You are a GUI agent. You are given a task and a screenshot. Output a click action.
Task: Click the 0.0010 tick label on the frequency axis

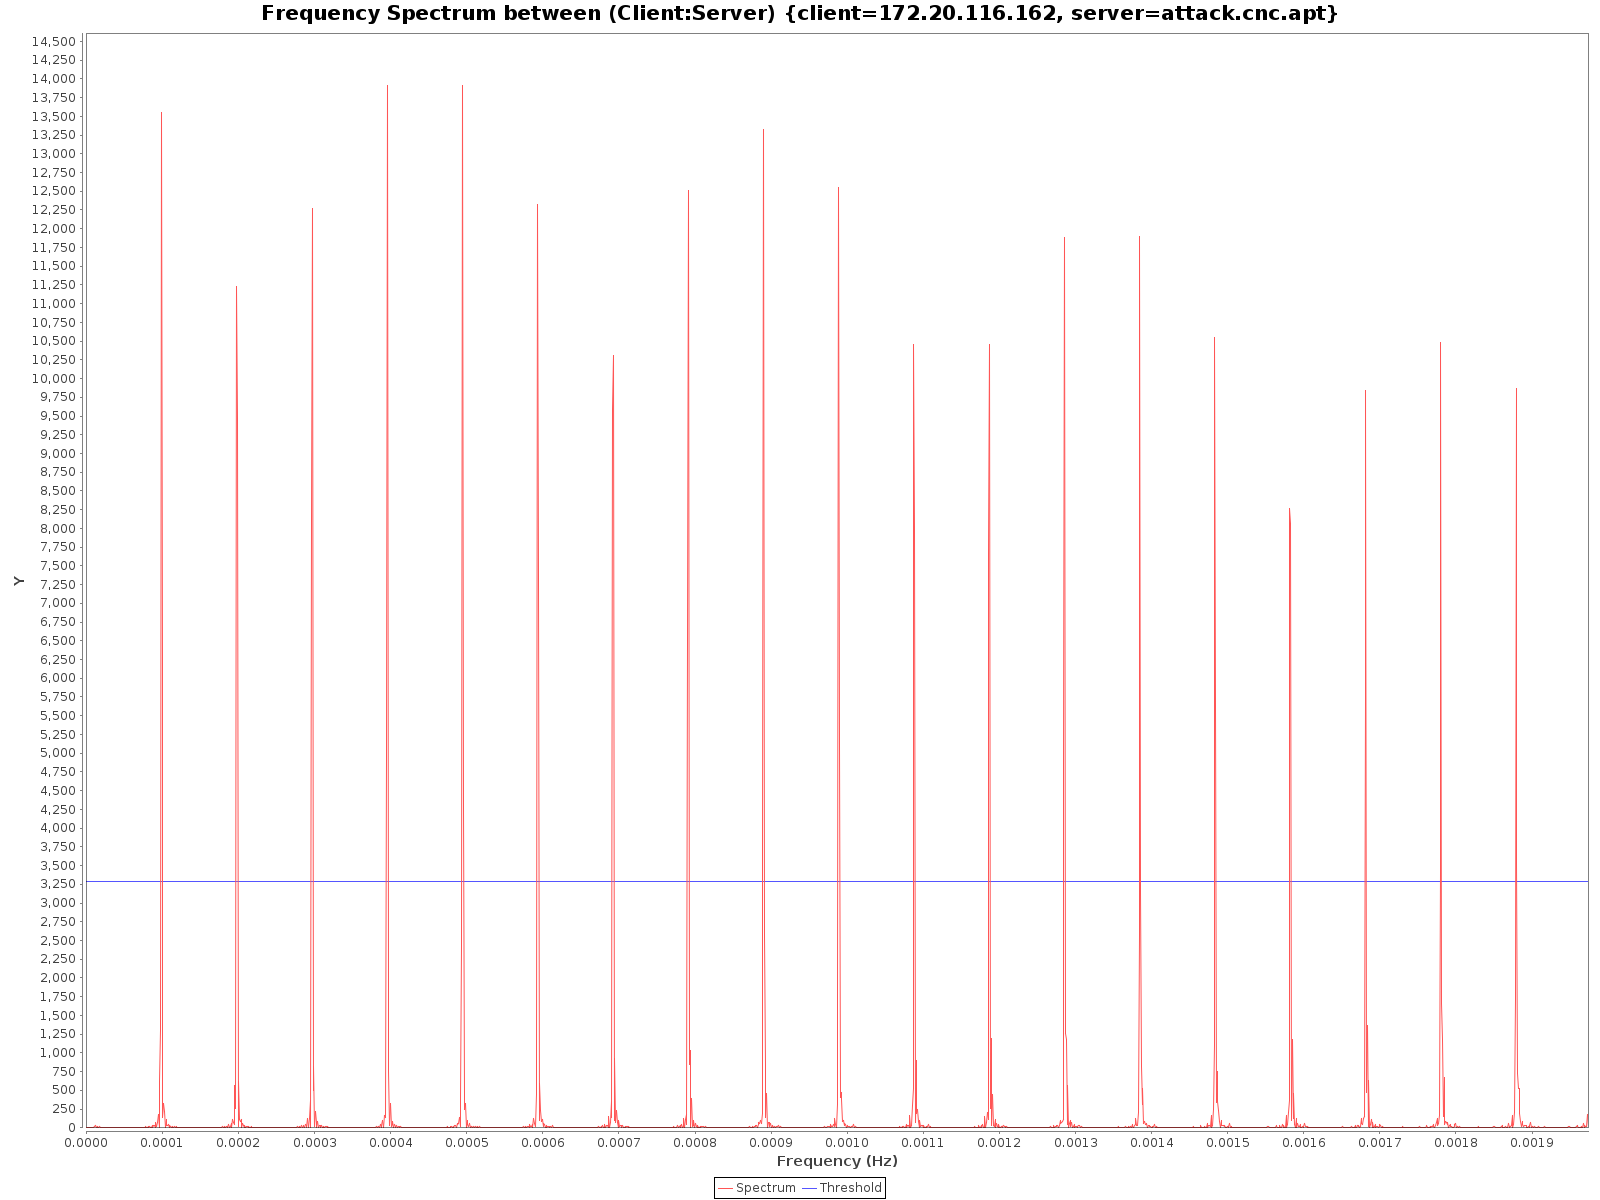846,1142
